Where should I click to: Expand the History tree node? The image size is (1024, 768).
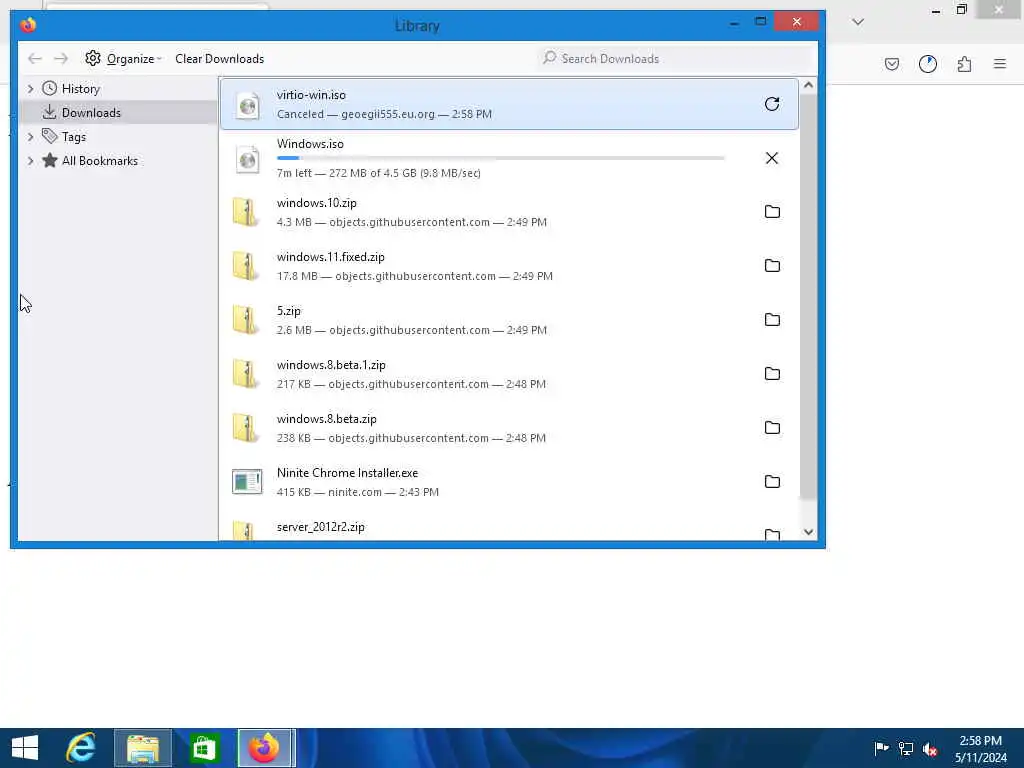[30, 88]
